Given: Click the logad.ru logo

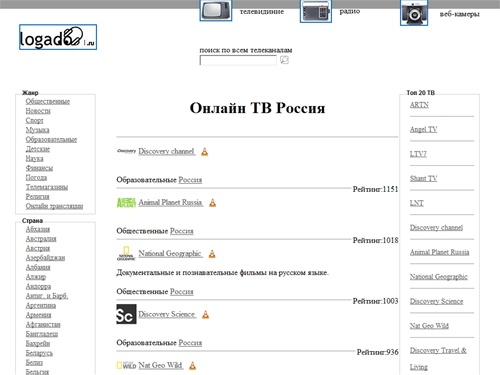Looking at the screenshot, I should tap(58, 37).
